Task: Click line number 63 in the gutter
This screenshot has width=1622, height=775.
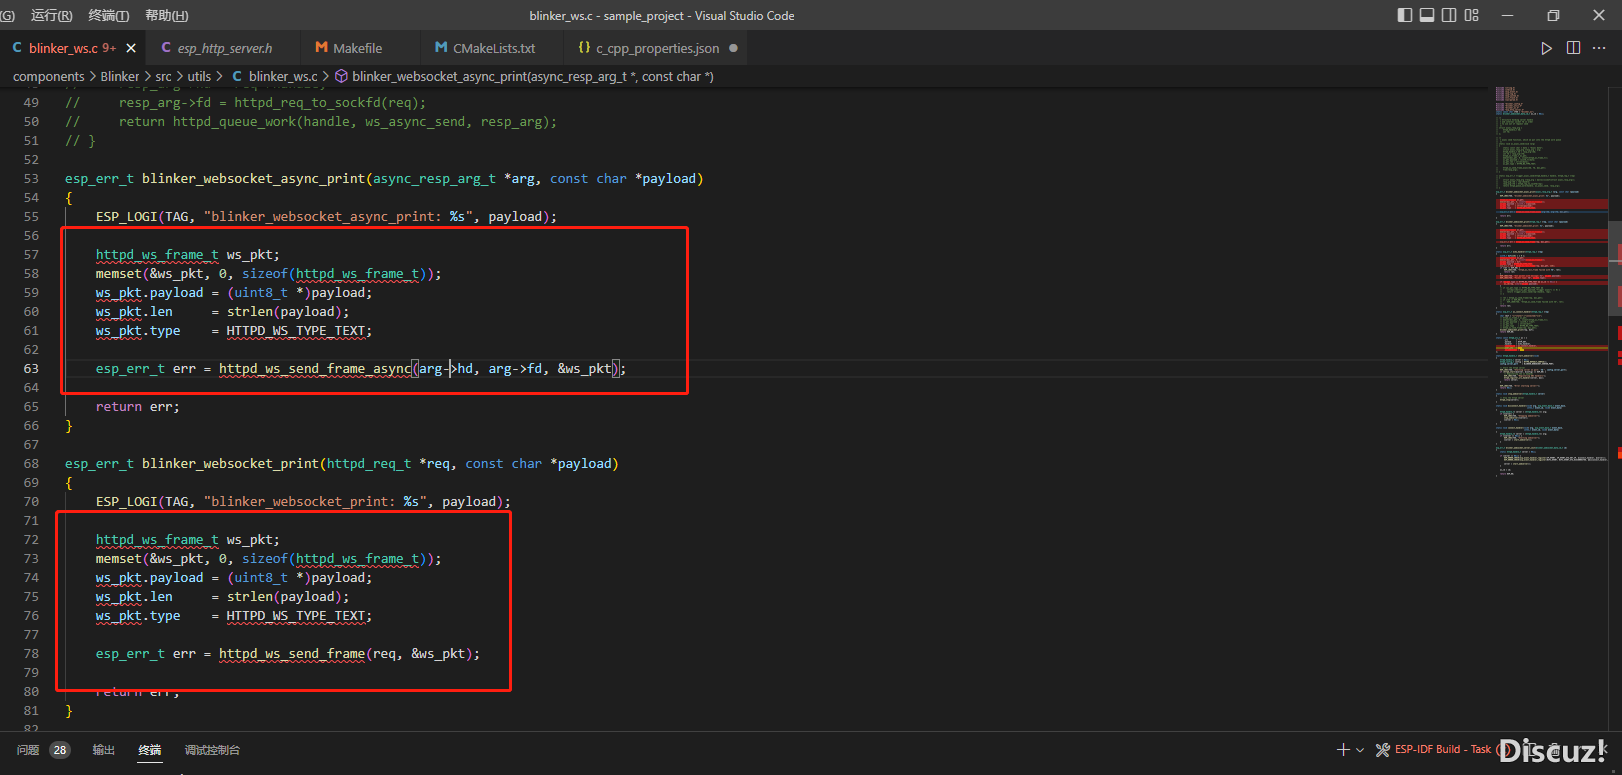Action: coord(31,369)
